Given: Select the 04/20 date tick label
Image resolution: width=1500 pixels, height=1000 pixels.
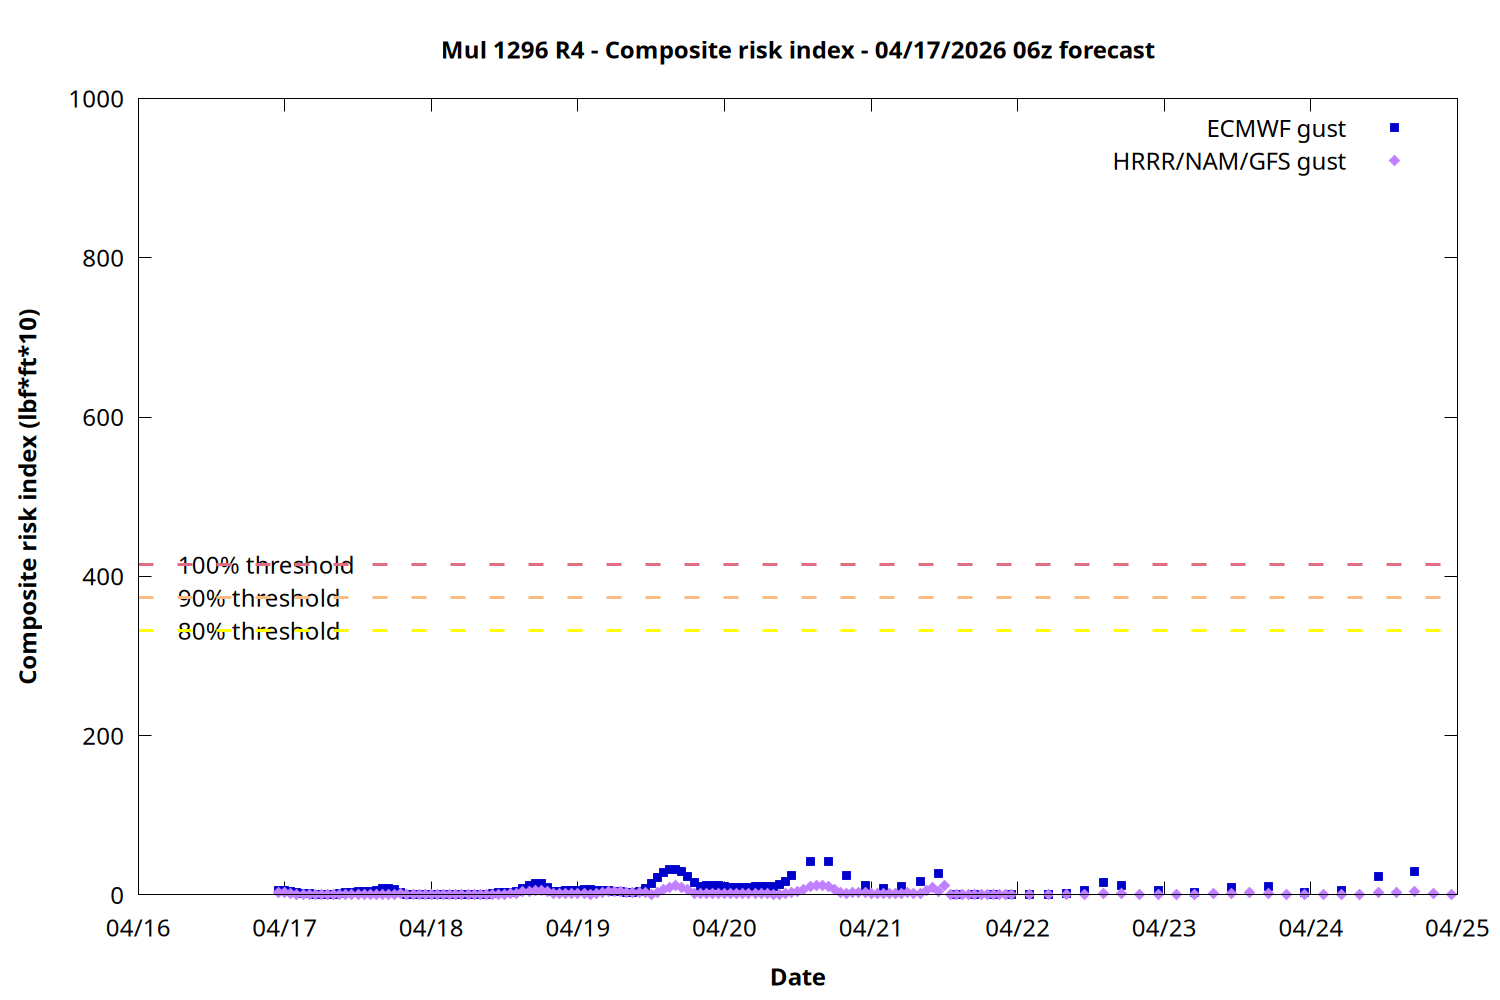Looking at the screenshot, I should 724,929.
